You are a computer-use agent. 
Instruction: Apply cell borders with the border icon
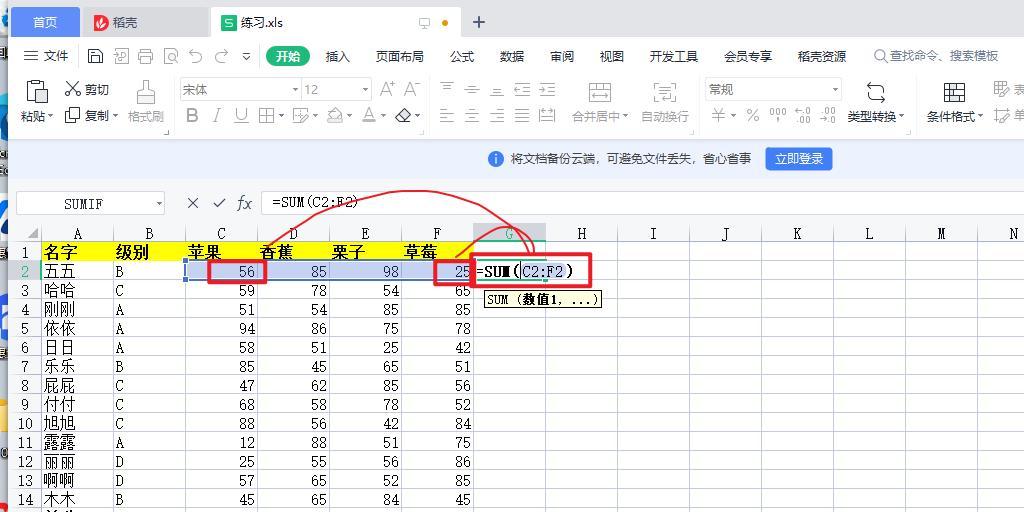266,116
